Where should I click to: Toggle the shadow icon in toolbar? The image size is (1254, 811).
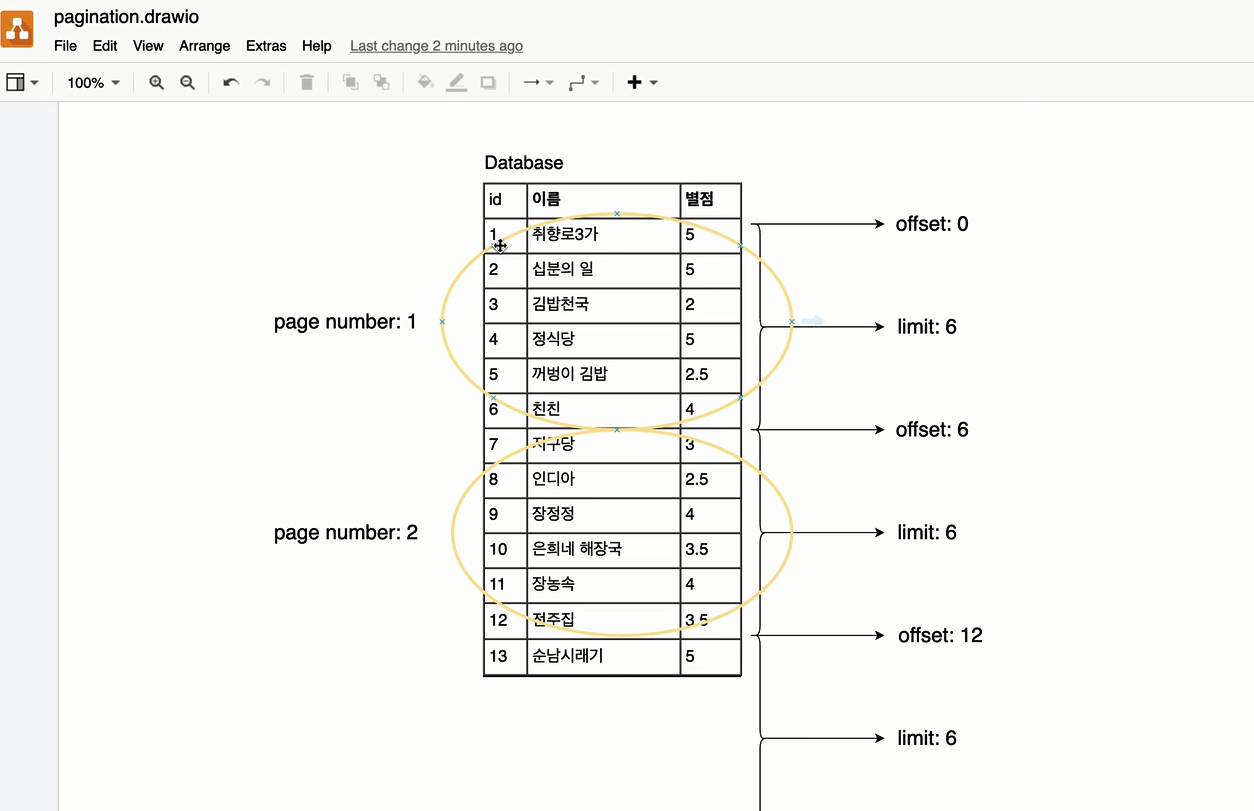pyautogui.click(x=488, y=83)
